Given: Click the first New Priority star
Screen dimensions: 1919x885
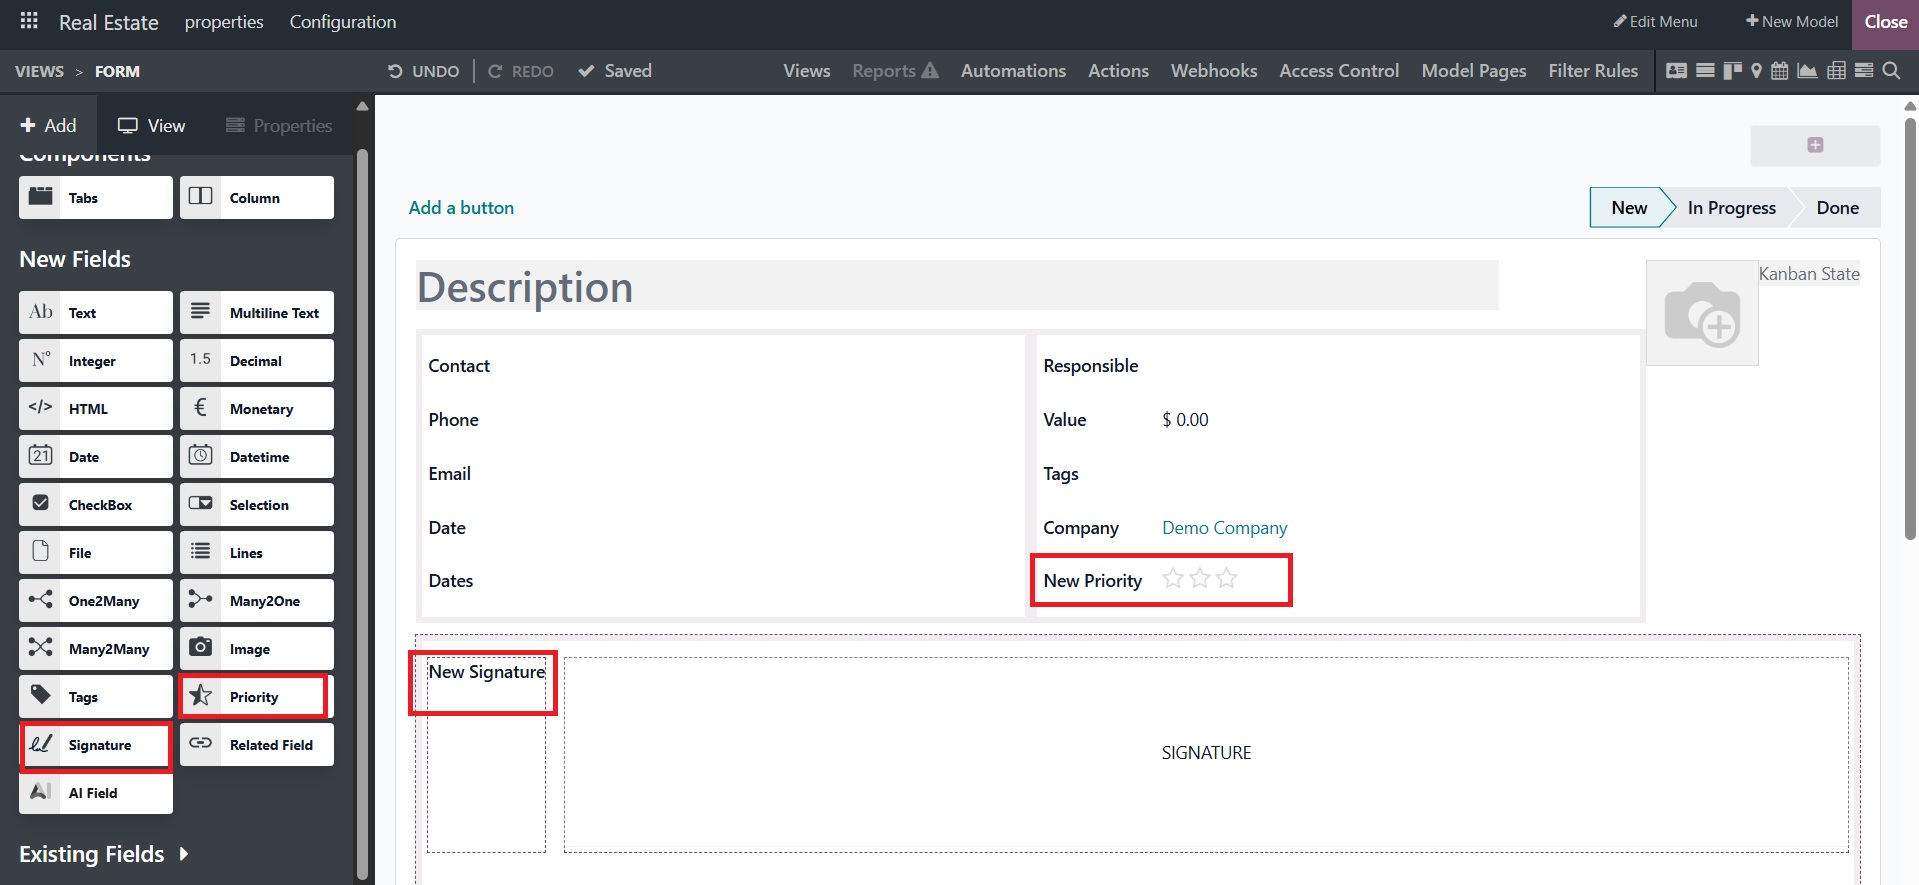Looking at the screenshot, I should (1173, 579).
